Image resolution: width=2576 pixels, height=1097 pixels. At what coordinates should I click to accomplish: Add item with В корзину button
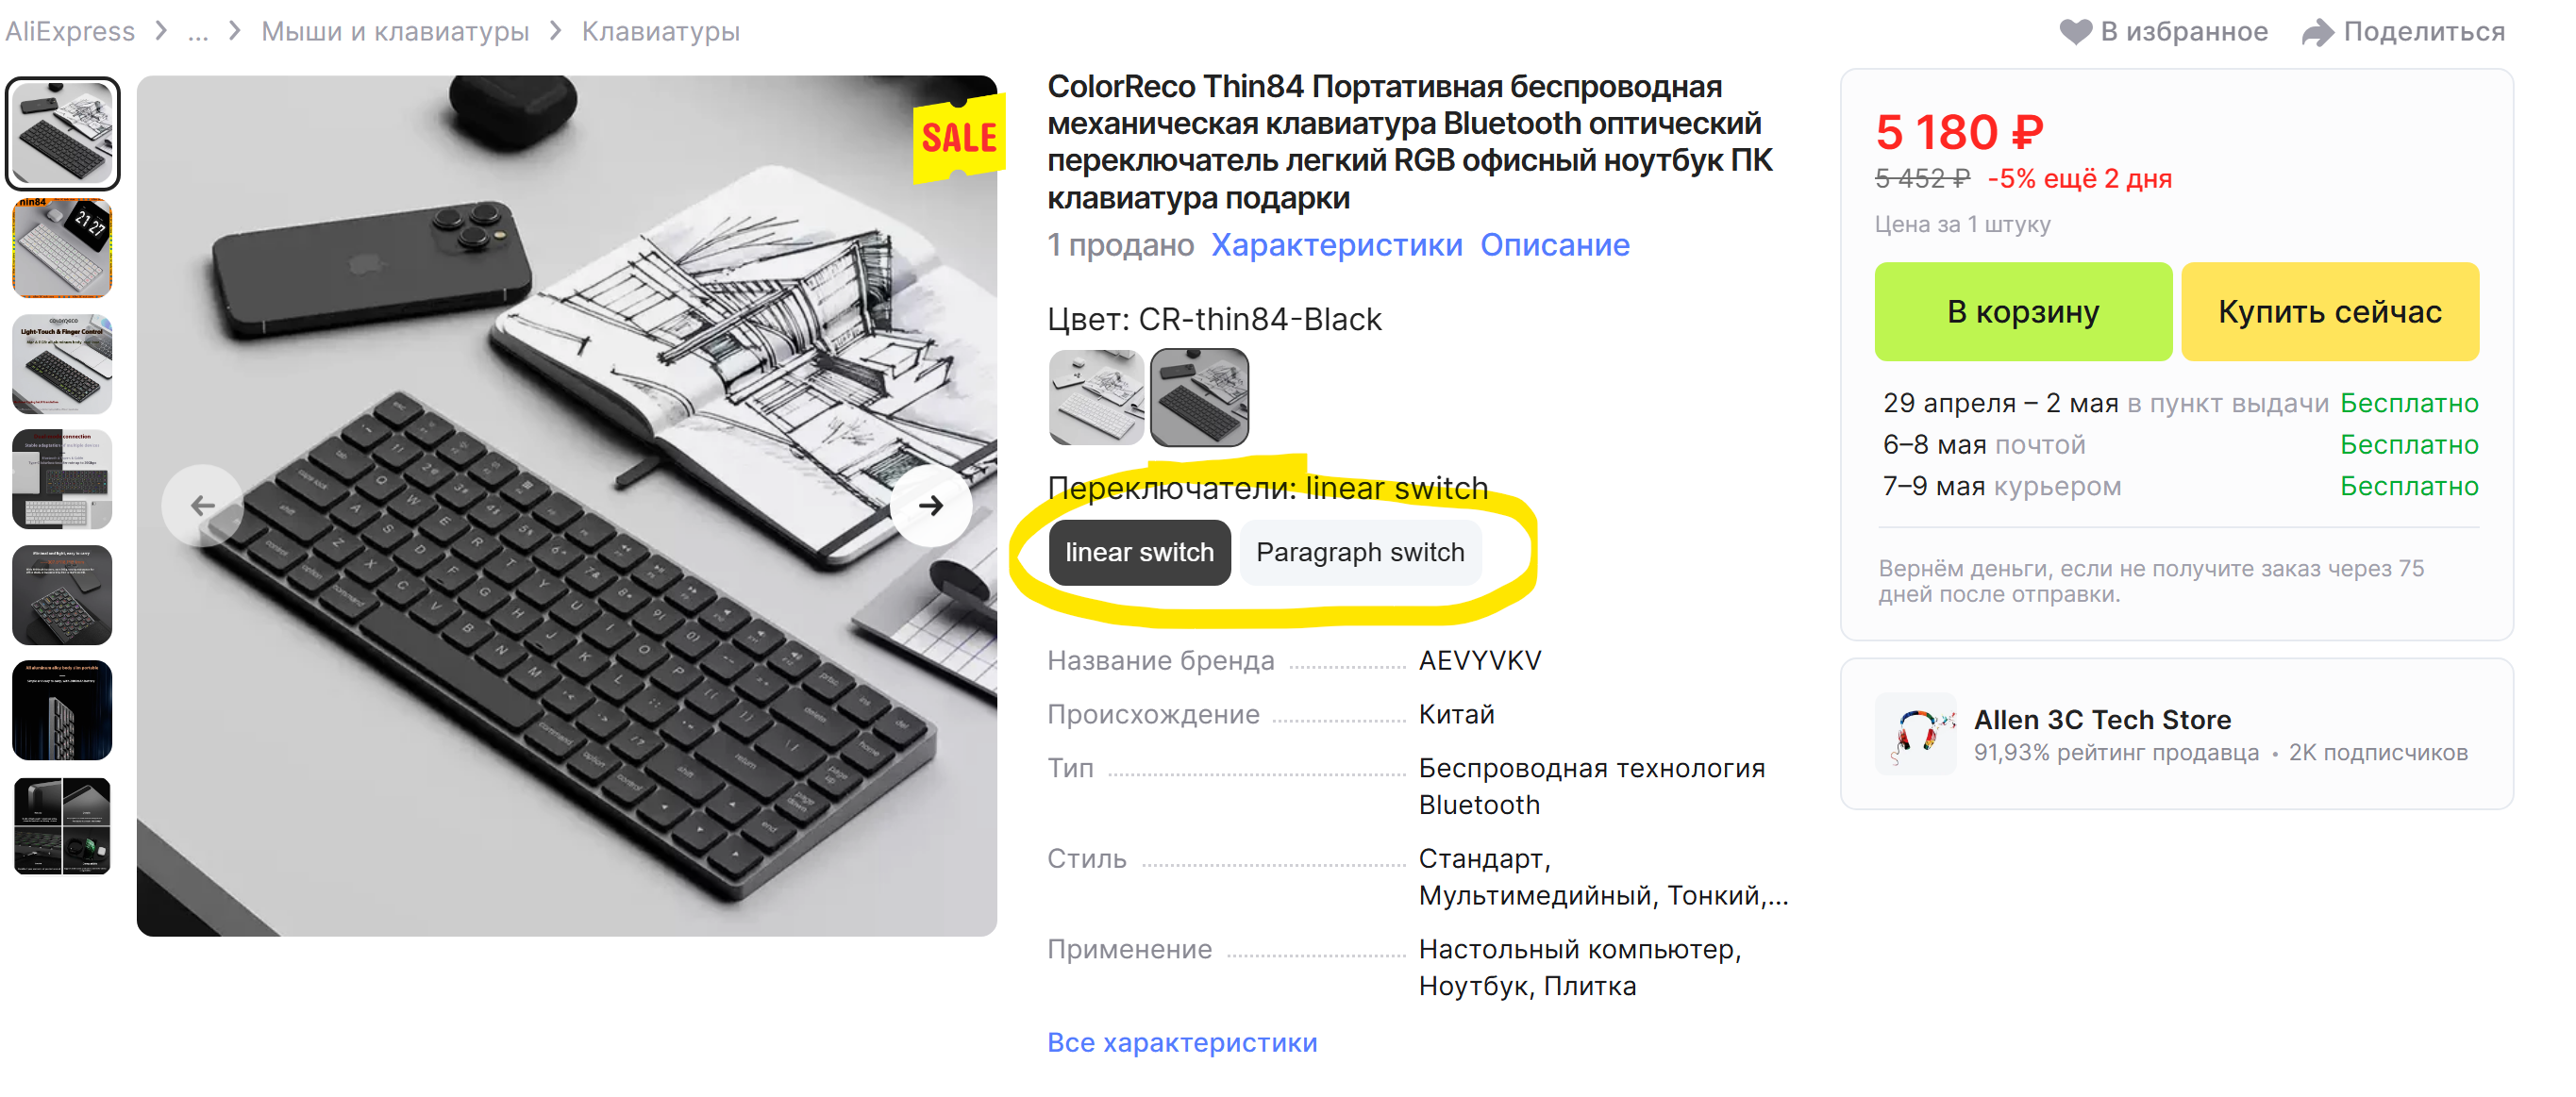2023,312
